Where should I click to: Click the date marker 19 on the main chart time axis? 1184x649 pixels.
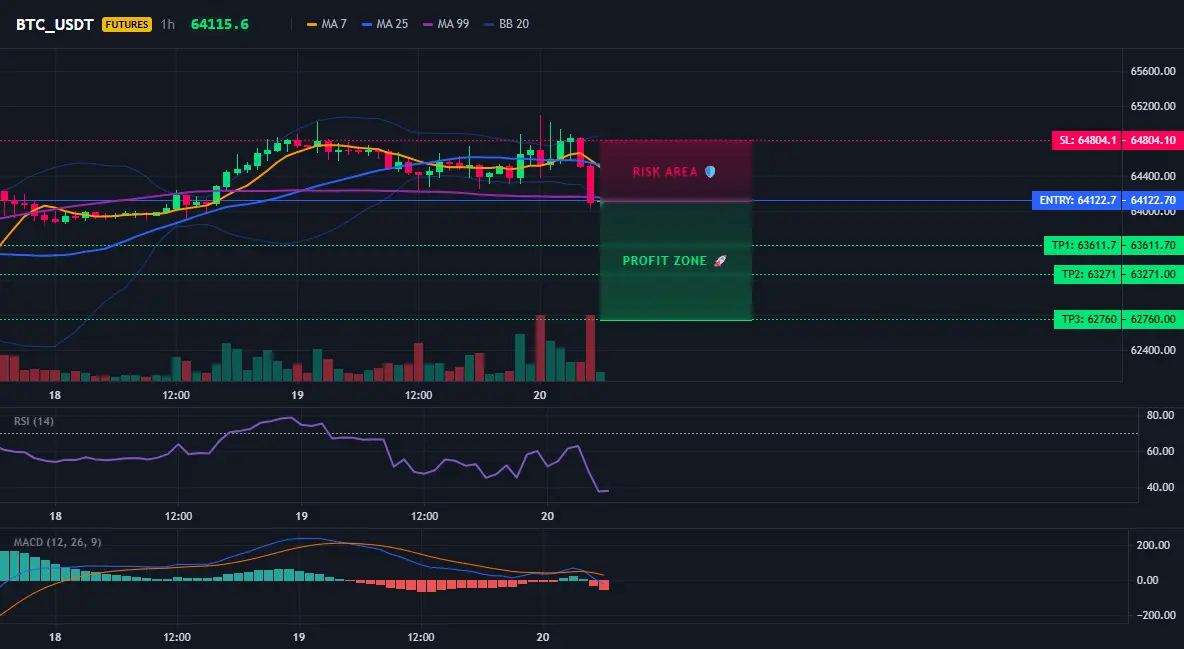[298, 395]
